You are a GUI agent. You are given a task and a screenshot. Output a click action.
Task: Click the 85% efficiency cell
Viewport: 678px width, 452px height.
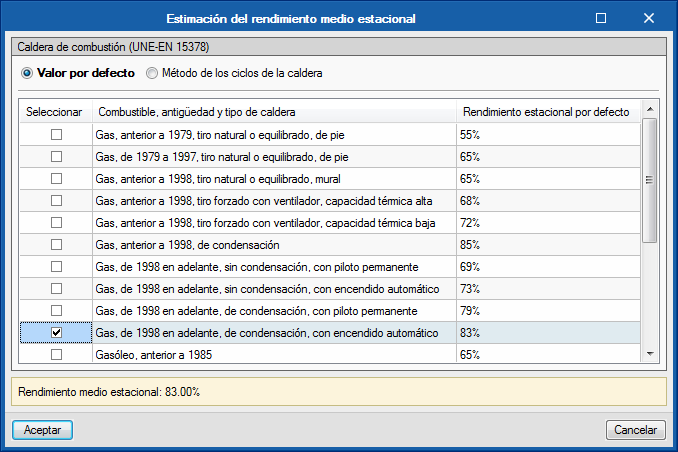(x=548, y=245)
